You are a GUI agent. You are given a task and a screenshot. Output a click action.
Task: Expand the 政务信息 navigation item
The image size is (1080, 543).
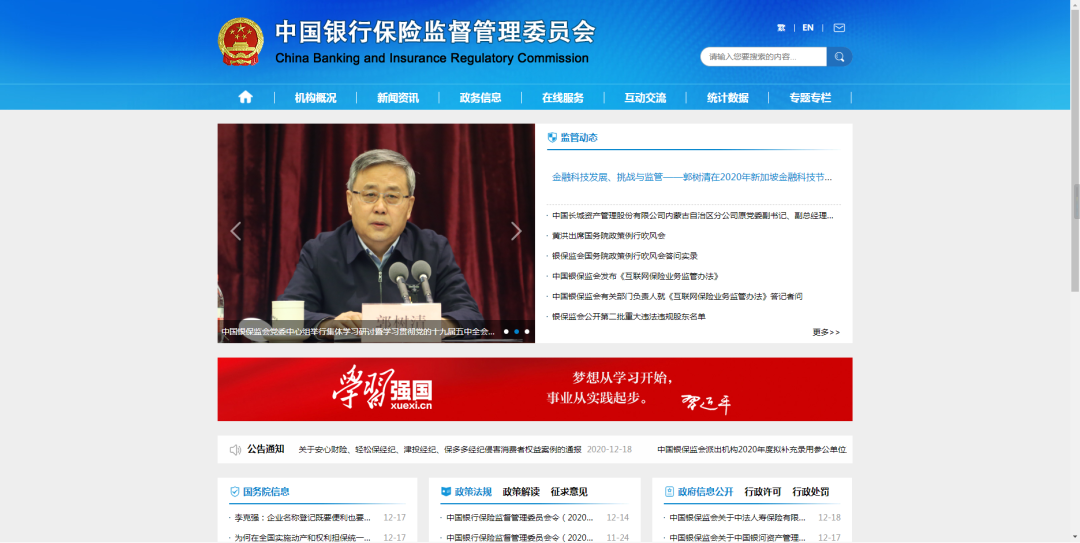point(480,98)
